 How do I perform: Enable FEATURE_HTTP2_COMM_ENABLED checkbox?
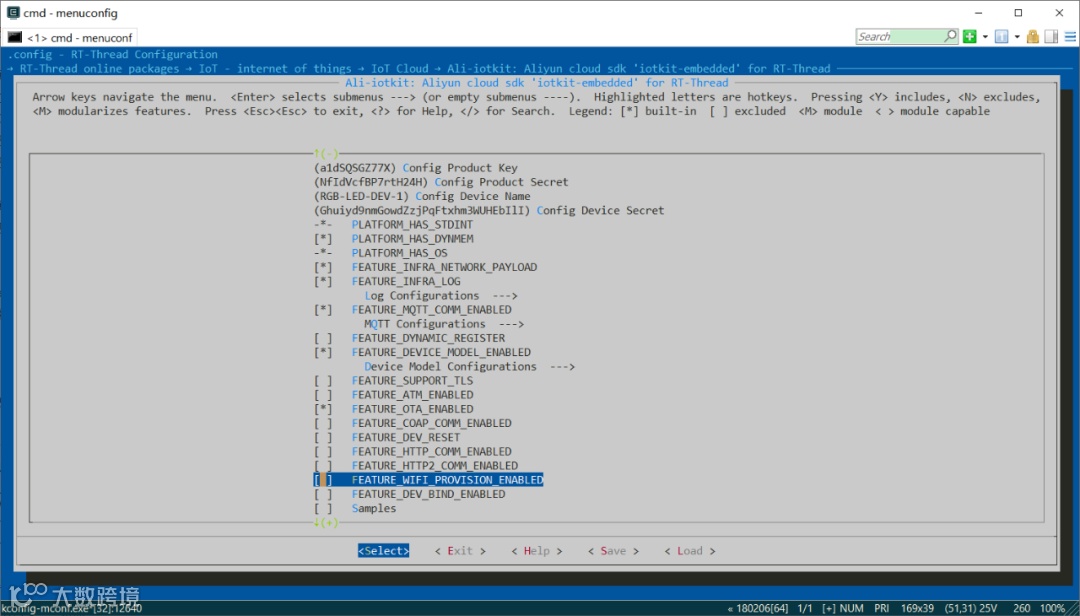click(x=323, y=466)
